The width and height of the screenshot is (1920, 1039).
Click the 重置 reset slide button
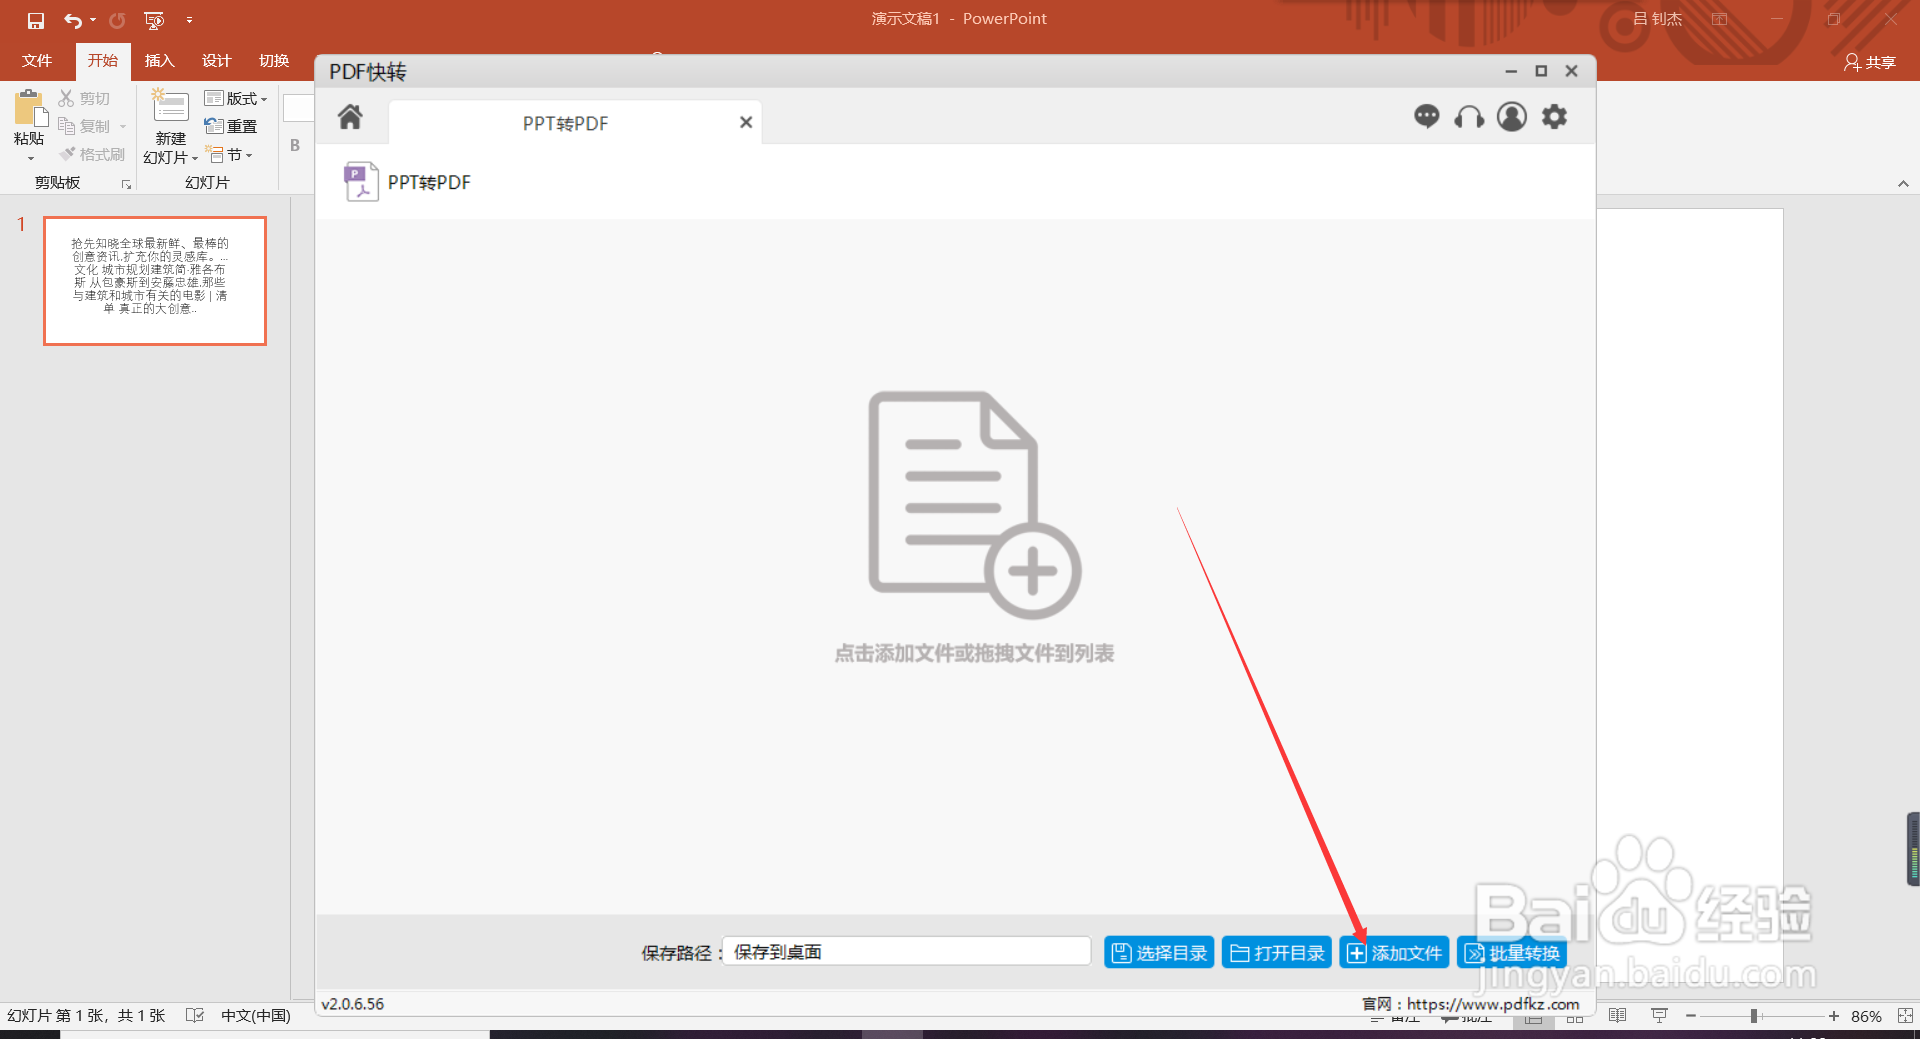pyautogui.click(x=231, y=126)
